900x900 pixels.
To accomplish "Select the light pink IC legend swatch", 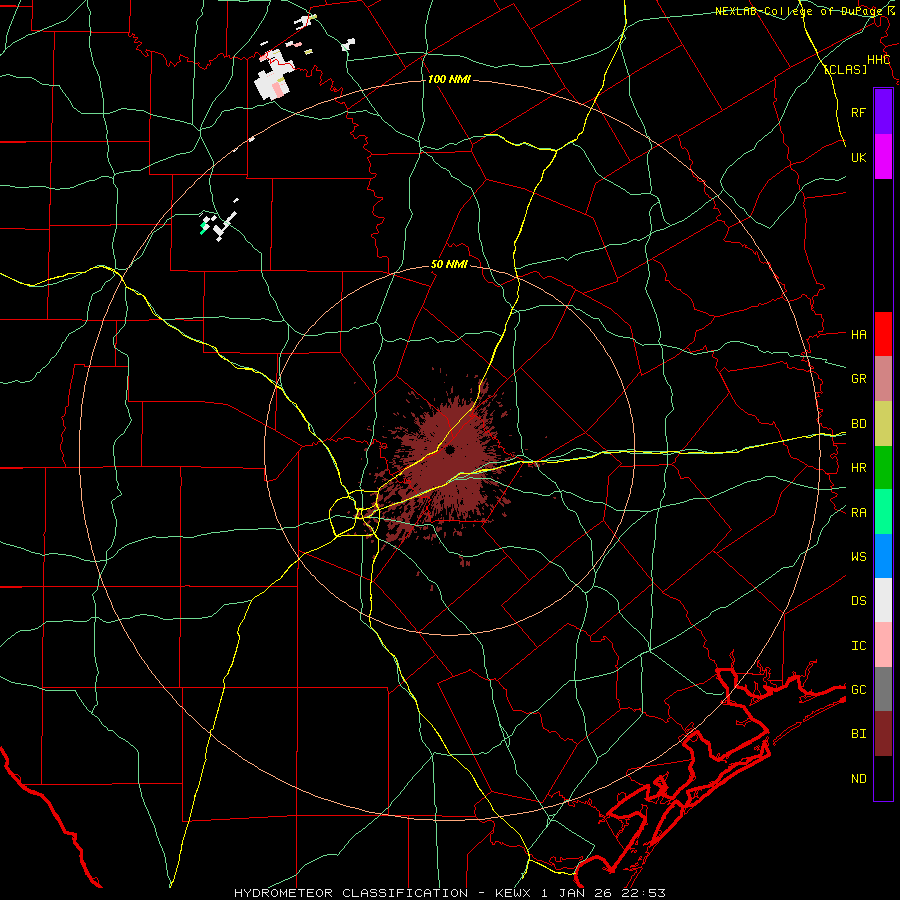I will click(x=883, y=645).
